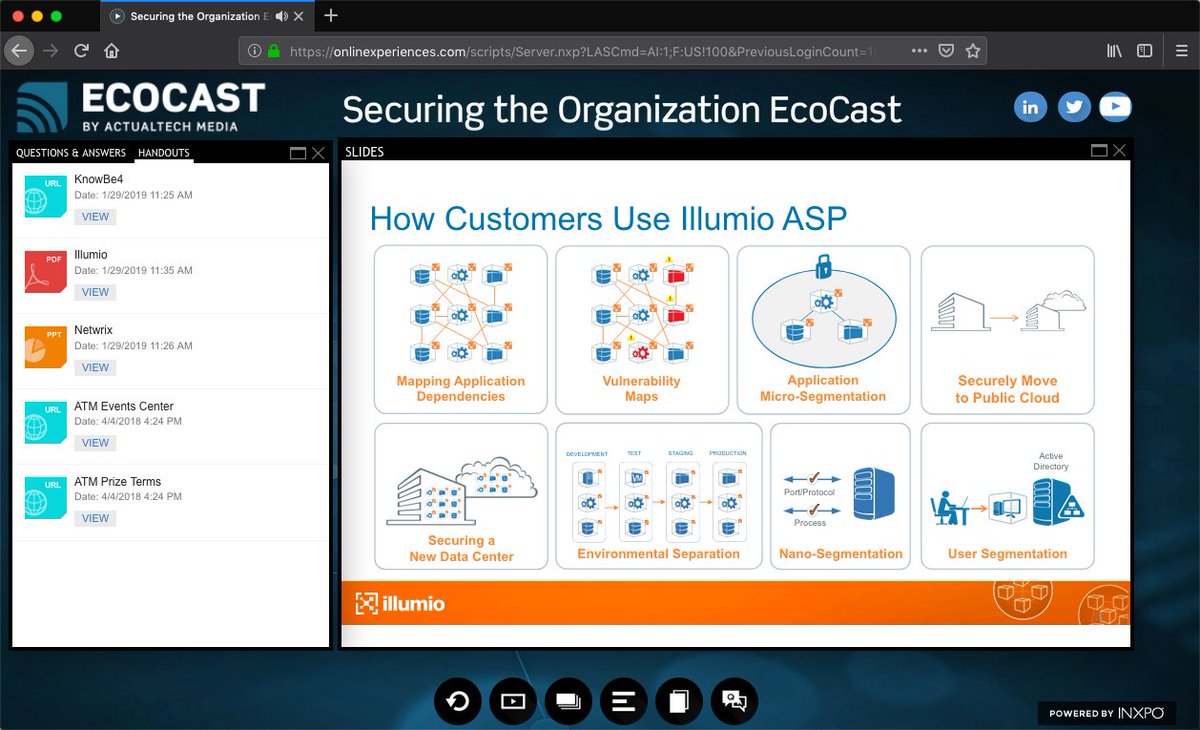Screen dimensions: 1200x730
Task: Open the Firefox Library icon
Action: [x=1114, y=50]
